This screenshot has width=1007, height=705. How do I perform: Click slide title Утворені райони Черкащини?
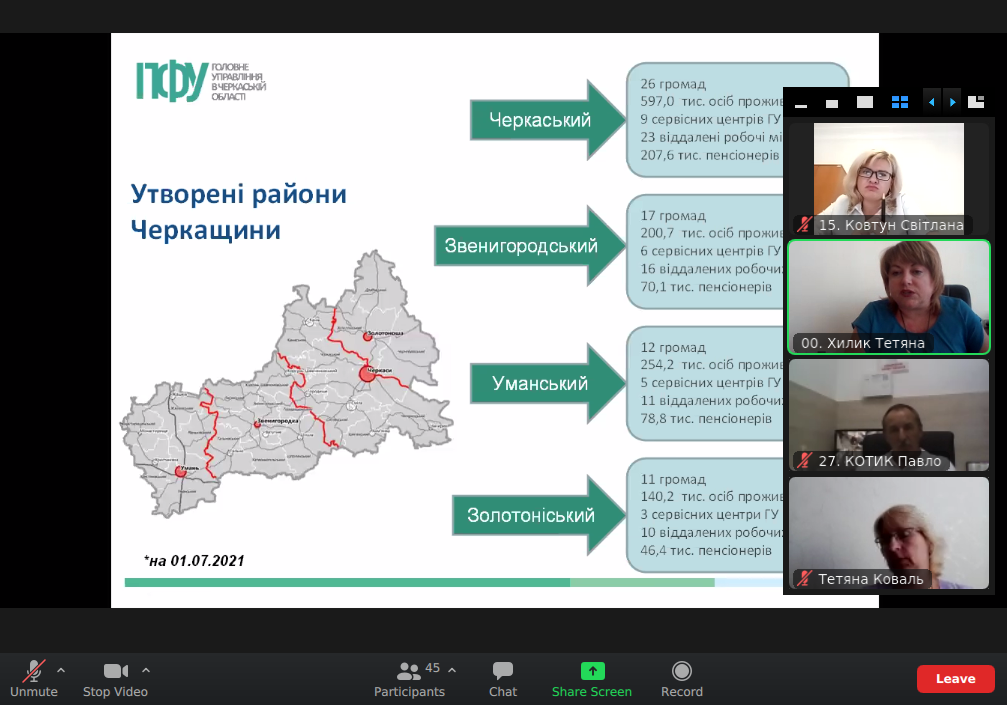tap(238, 212)
